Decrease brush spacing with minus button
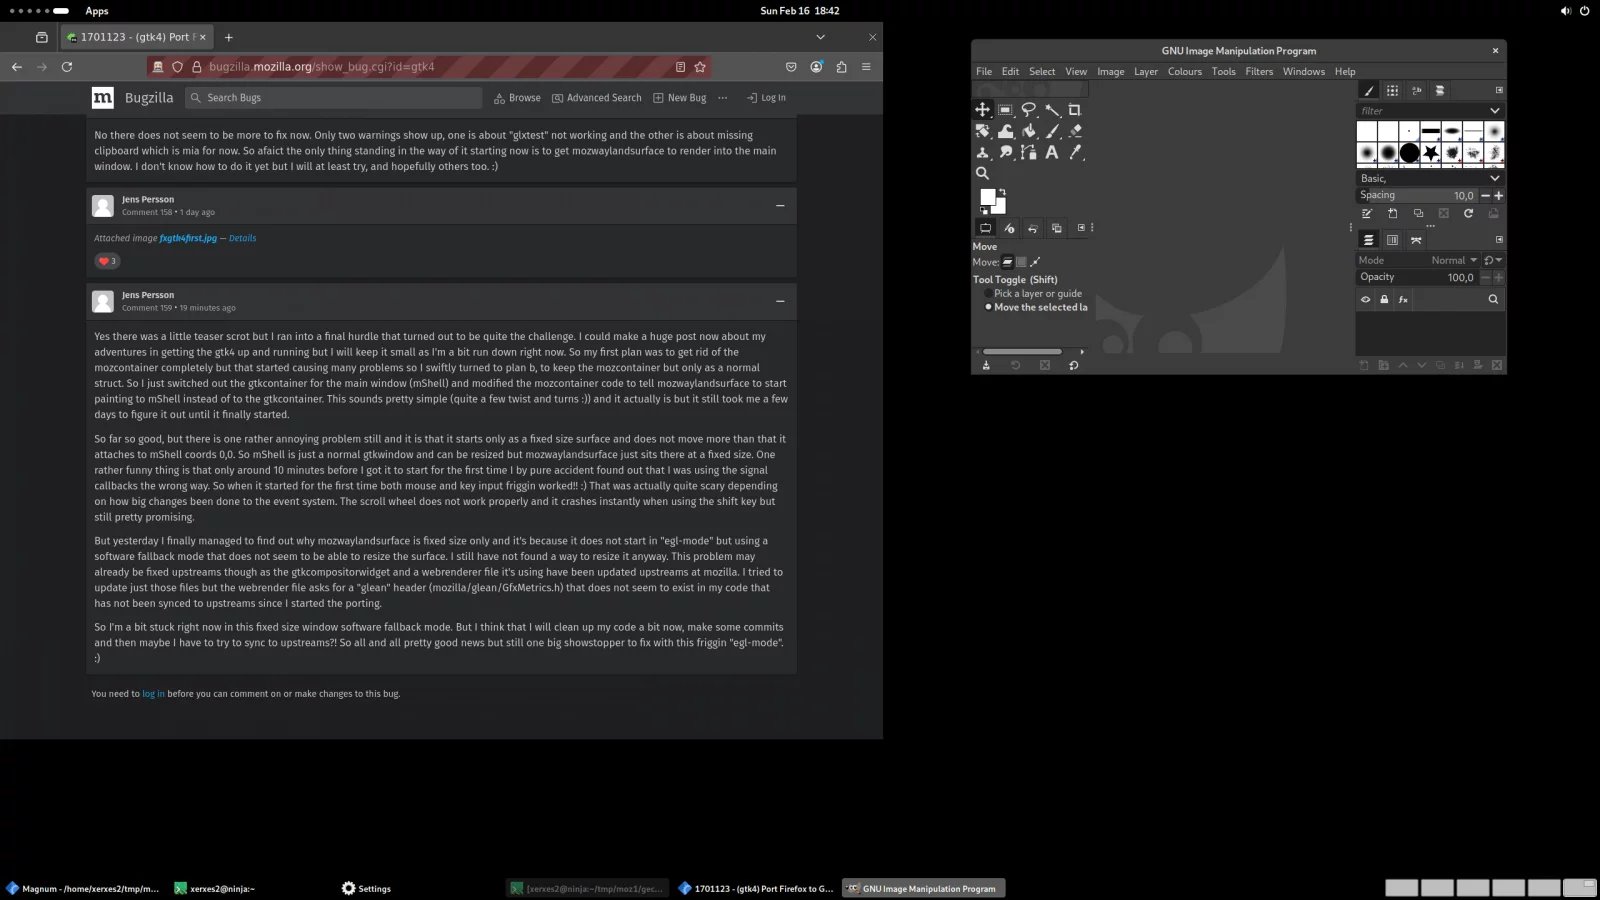 tap(1485, 195)
